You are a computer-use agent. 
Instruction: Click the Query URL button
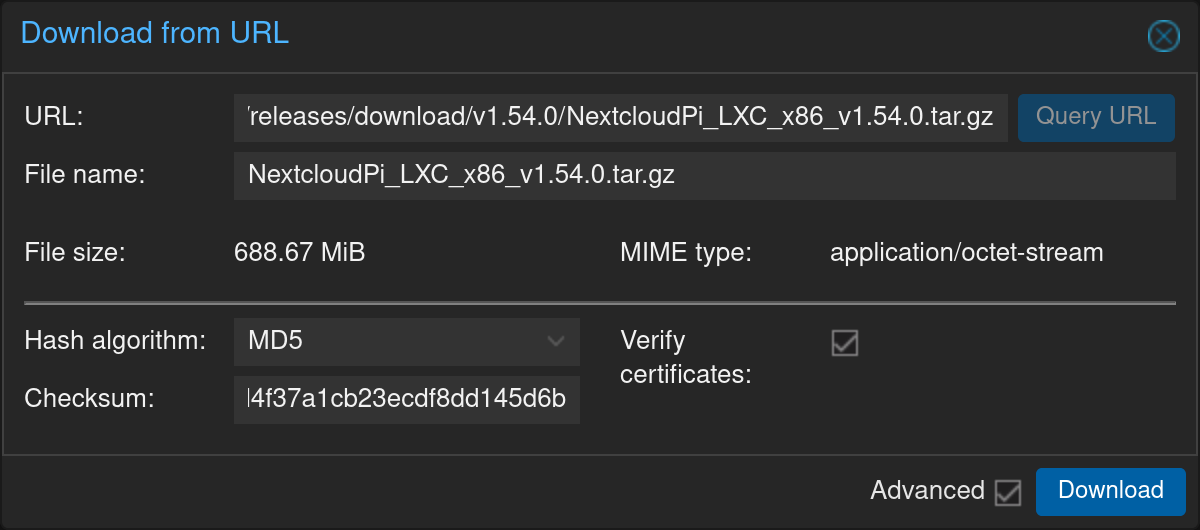pos(1096,118)
